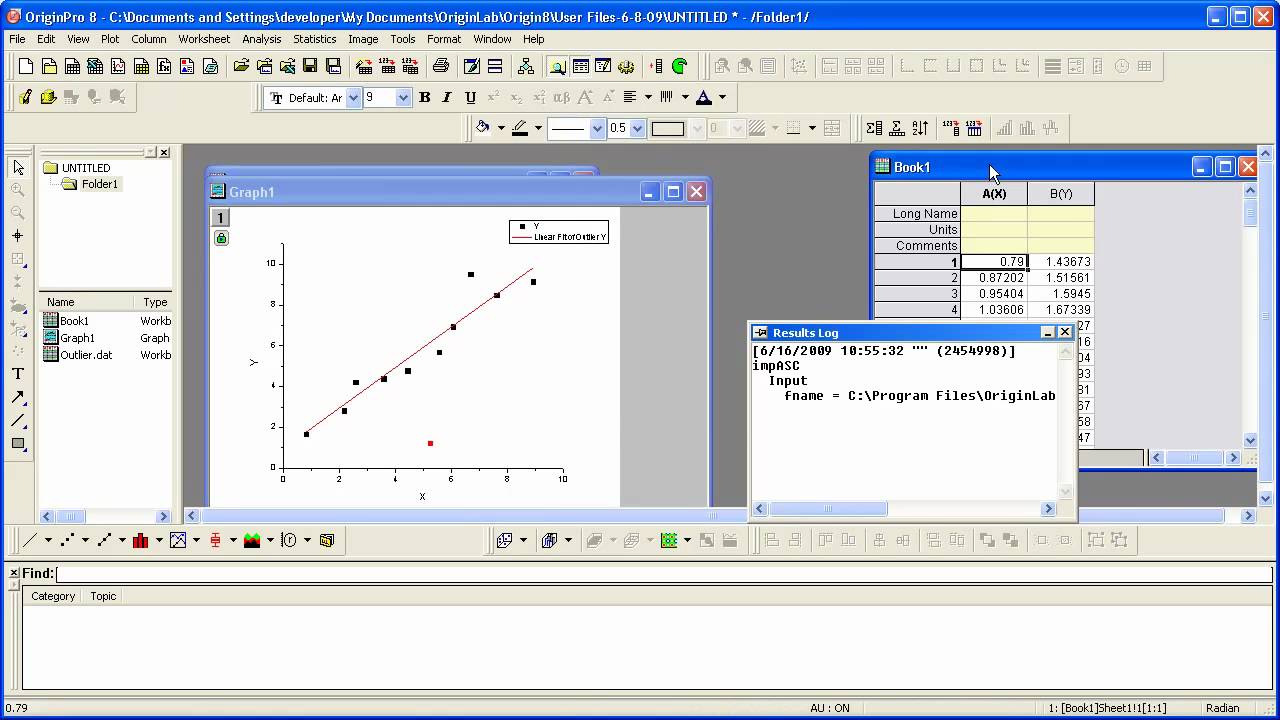The height and width of the screenshot is (720, 1280).
Task: Open the Worksheet menu
Action: pos(204,39)
